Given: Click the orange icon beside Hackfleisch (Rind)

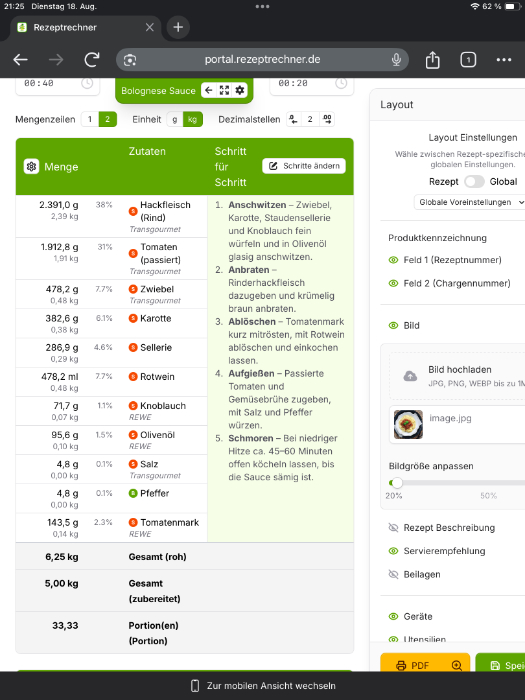Looking at the screenshot, I should click(133, 211).
